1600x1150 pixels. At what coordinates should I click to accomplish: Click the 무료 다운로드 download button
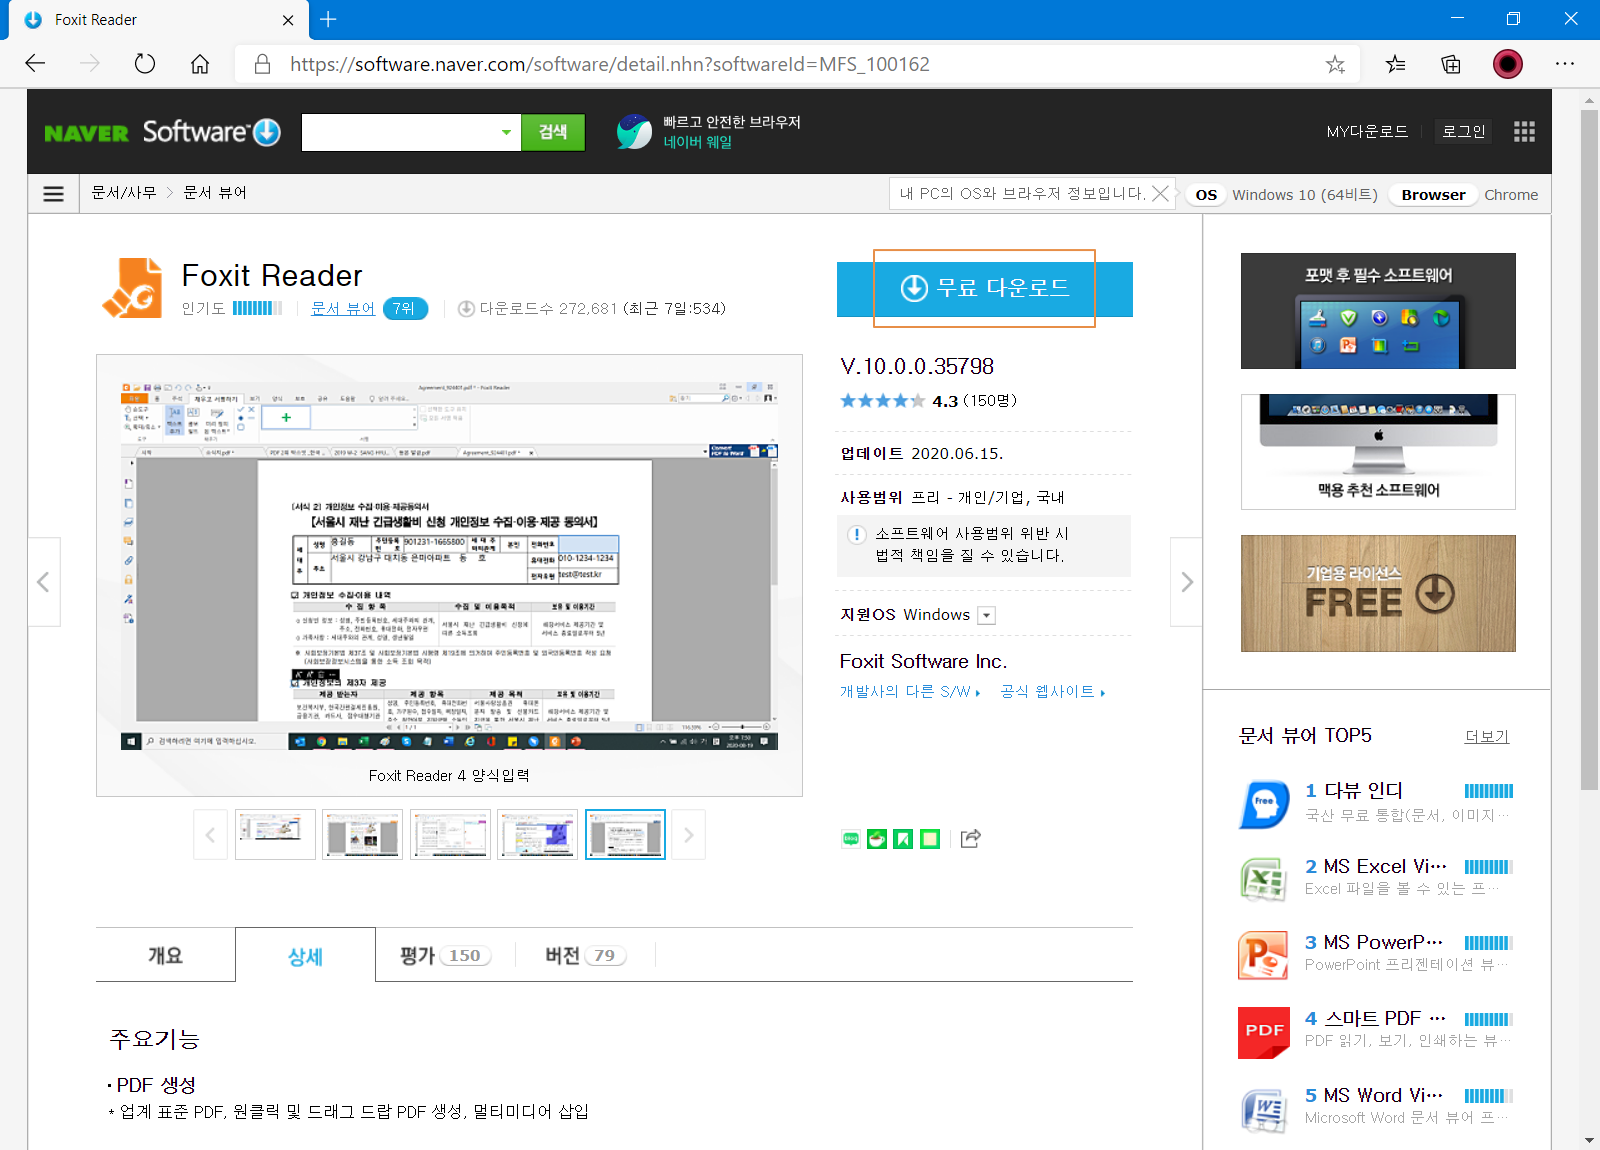coord(985,289)
